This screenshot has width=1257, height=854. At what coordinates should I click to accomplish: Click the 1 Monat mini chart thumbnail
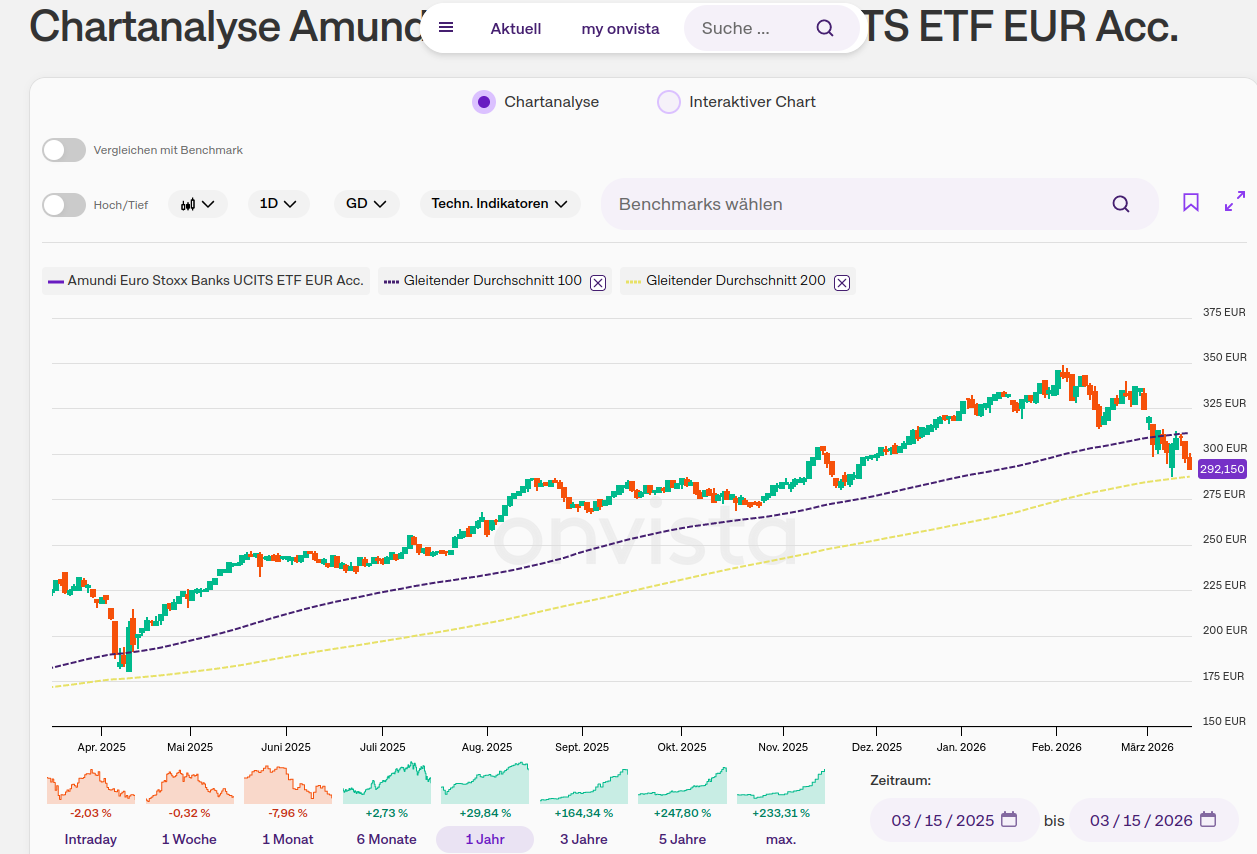tap(288, 785)
